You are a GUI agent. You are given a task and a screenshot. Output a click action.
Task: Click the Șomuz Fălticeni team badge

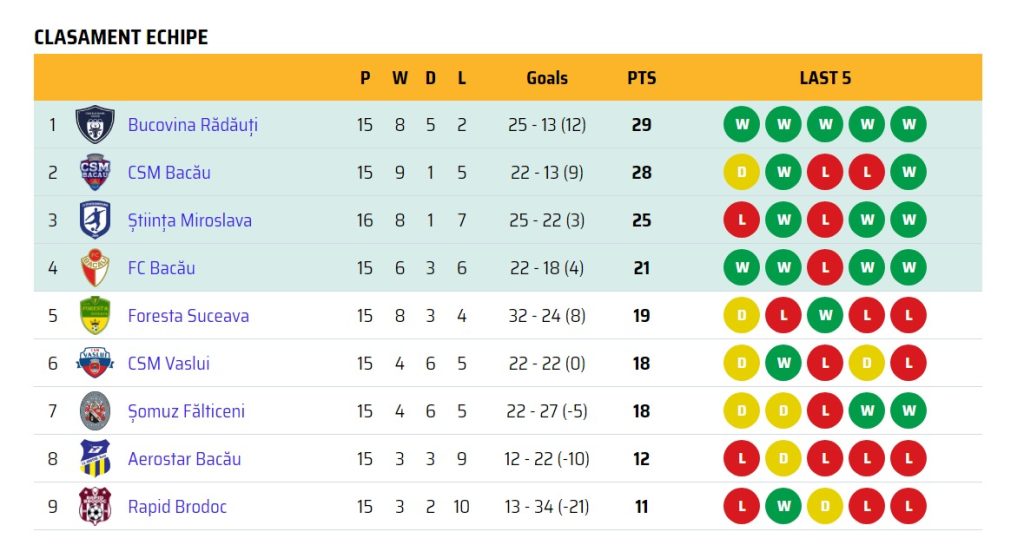(x=95, y=411)
